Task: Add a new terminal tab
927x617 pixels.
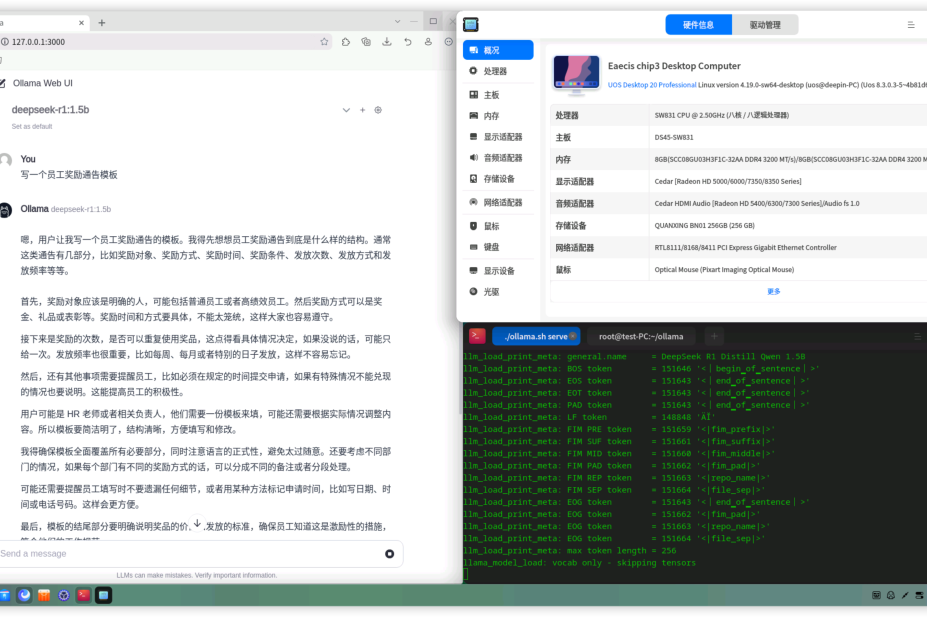Action: (x=714, y=336)
